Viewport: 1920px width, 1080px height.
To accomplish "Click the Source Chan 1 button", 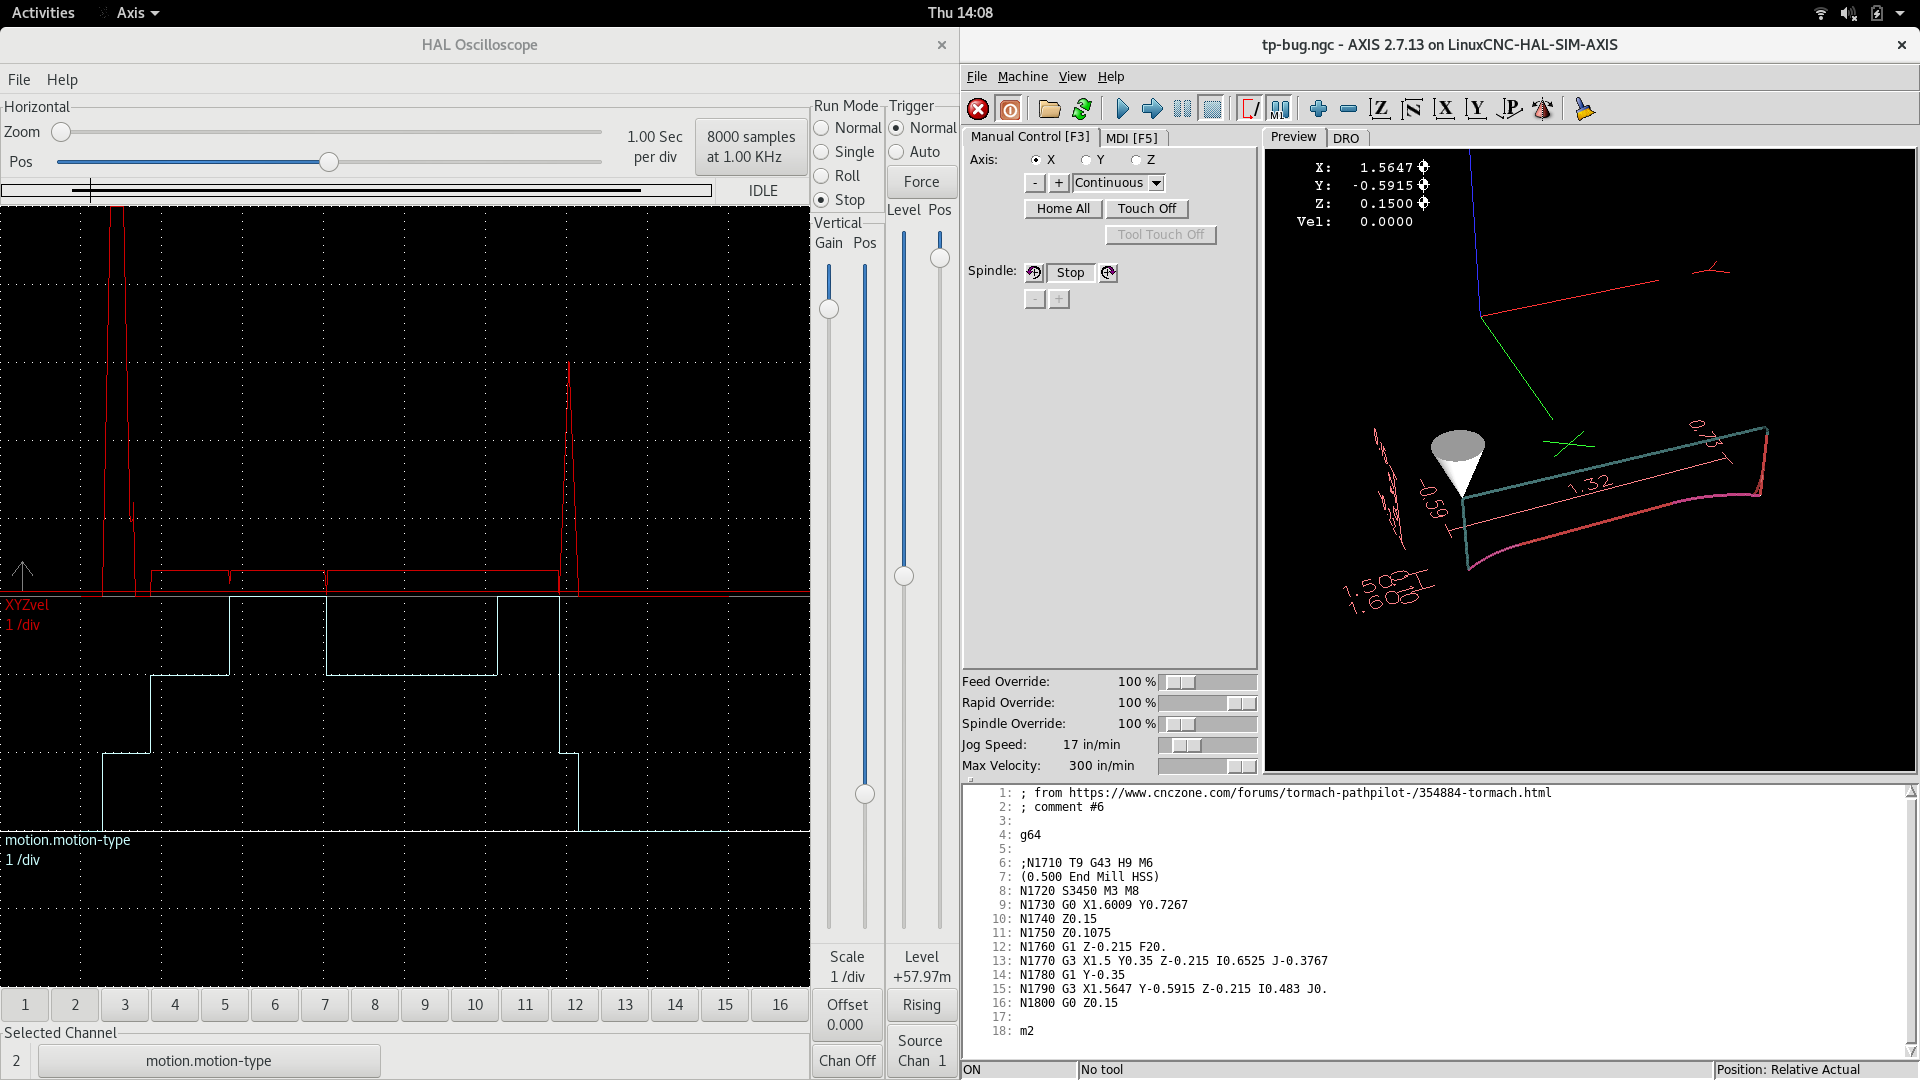I will (x=921, y=1051).
